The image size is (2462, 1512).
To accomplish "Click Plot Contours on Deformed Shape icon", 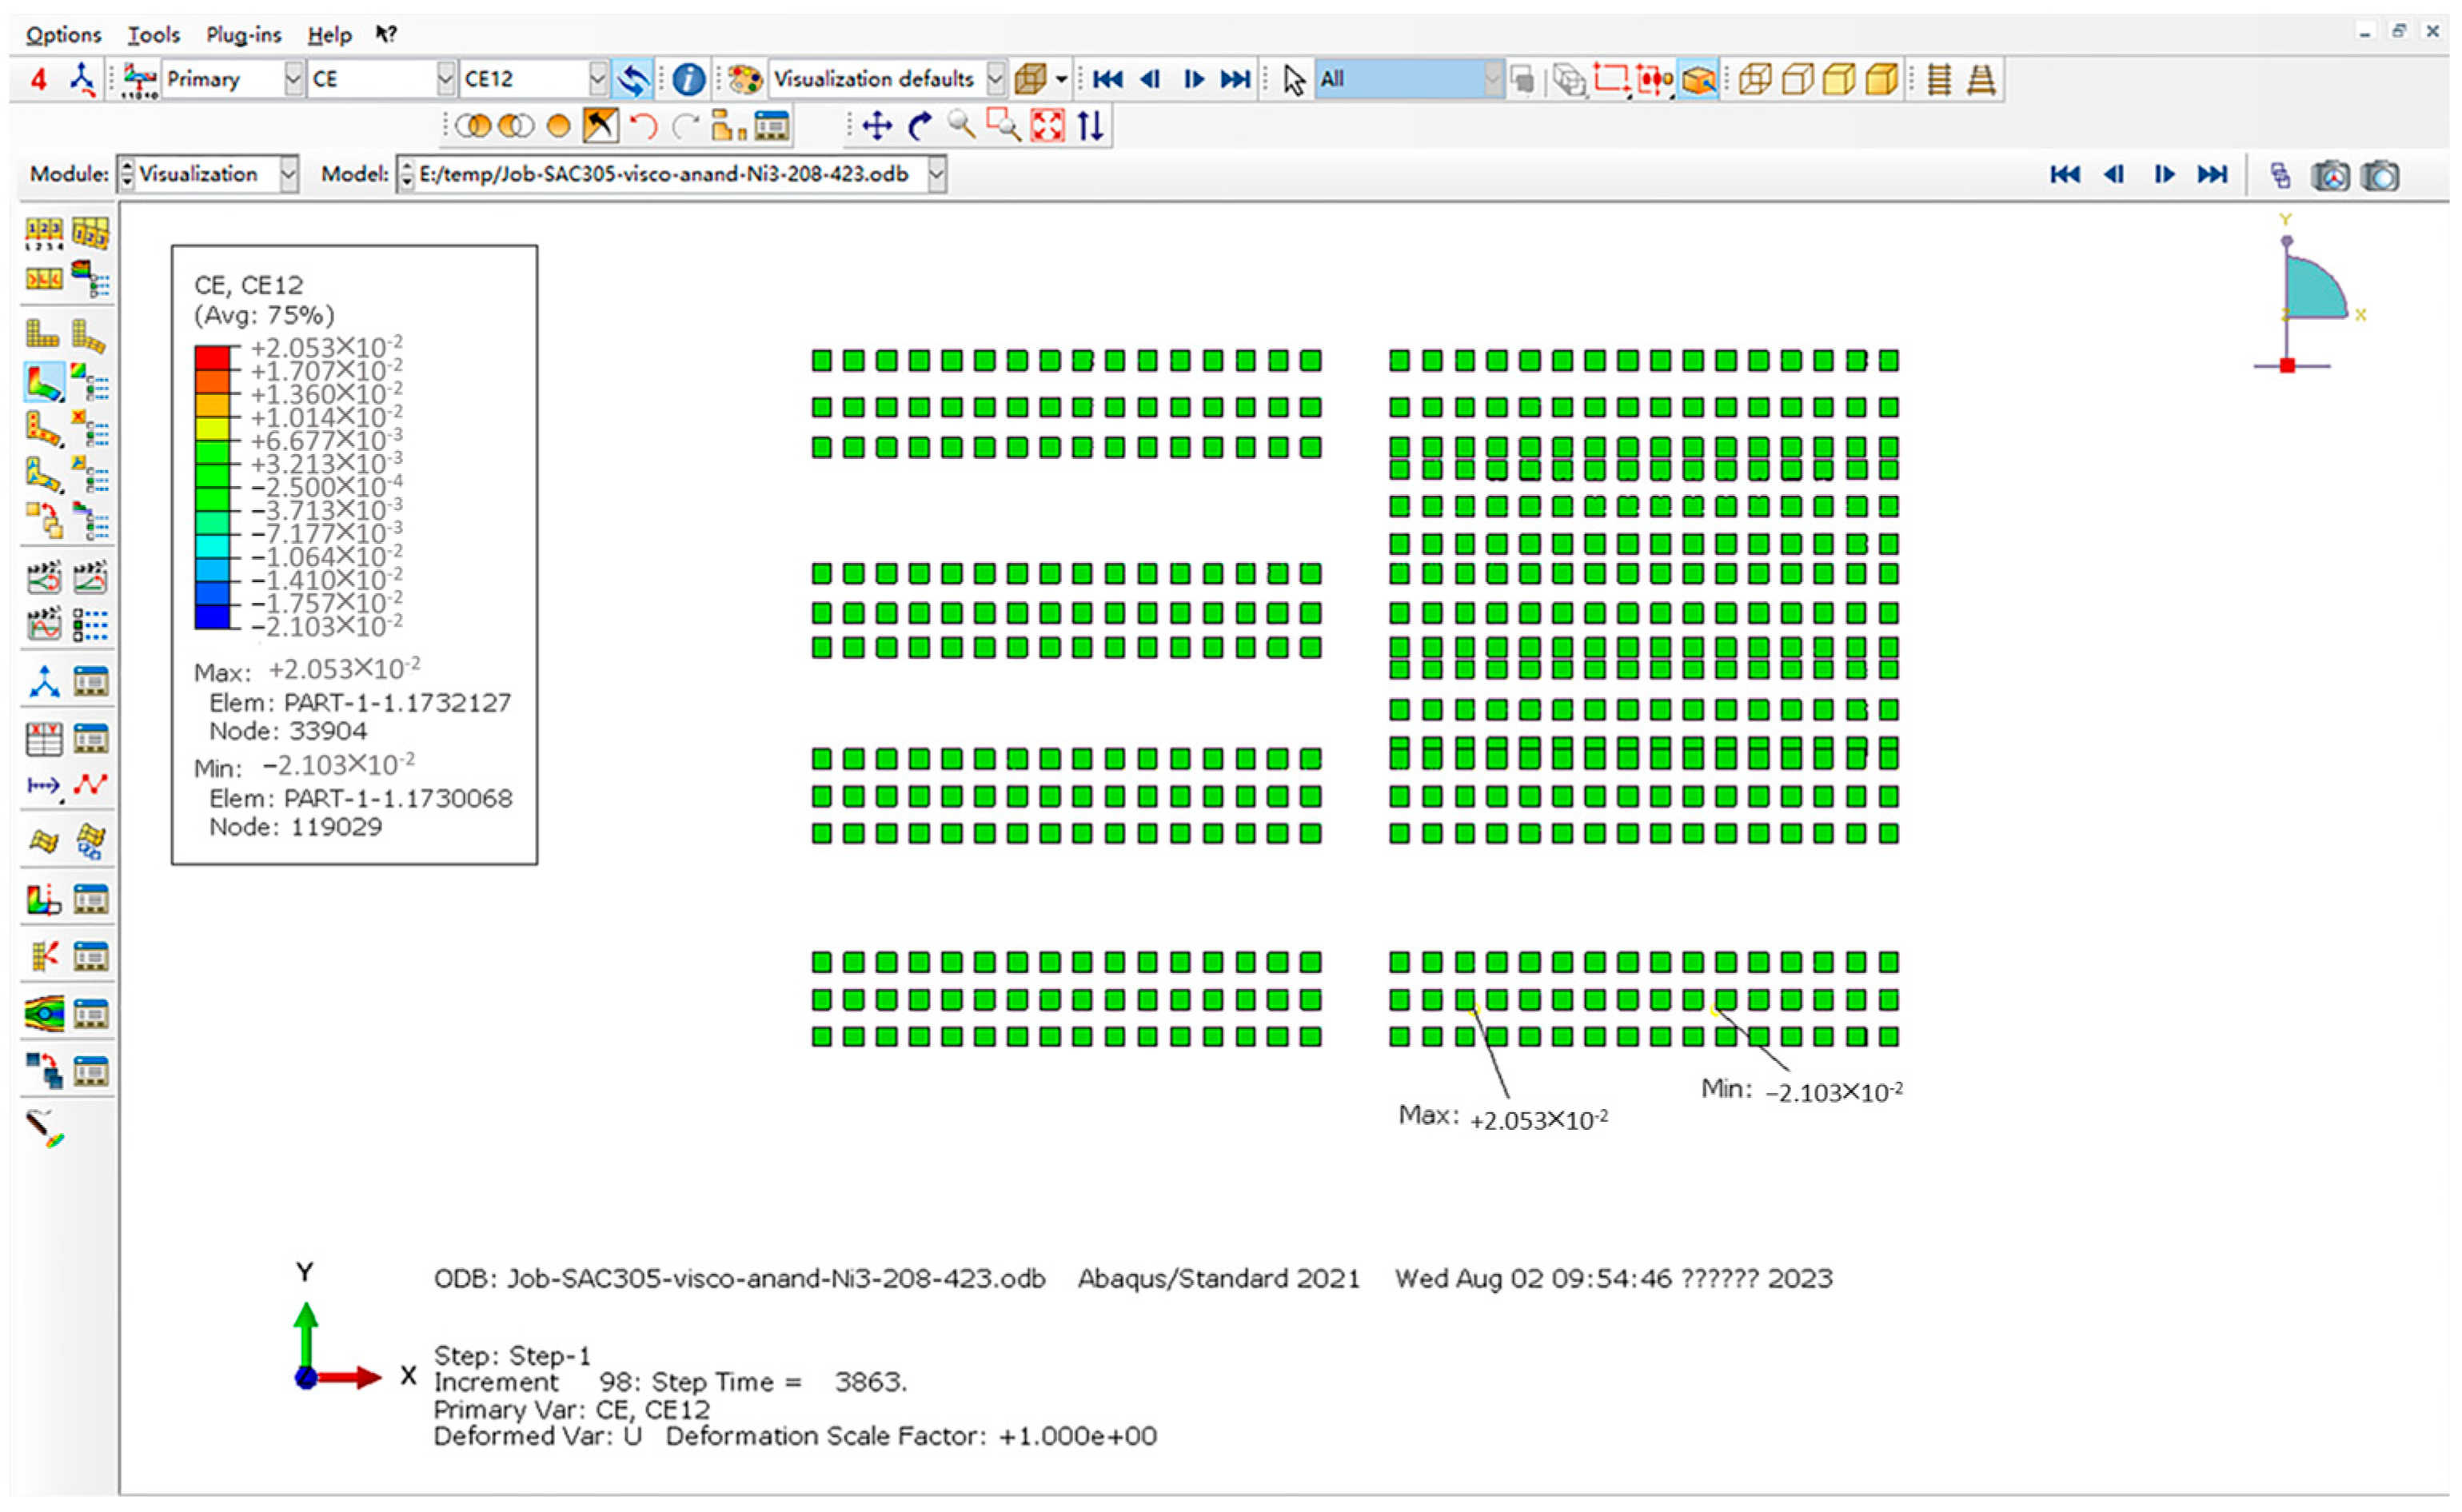I will (43, 383).
